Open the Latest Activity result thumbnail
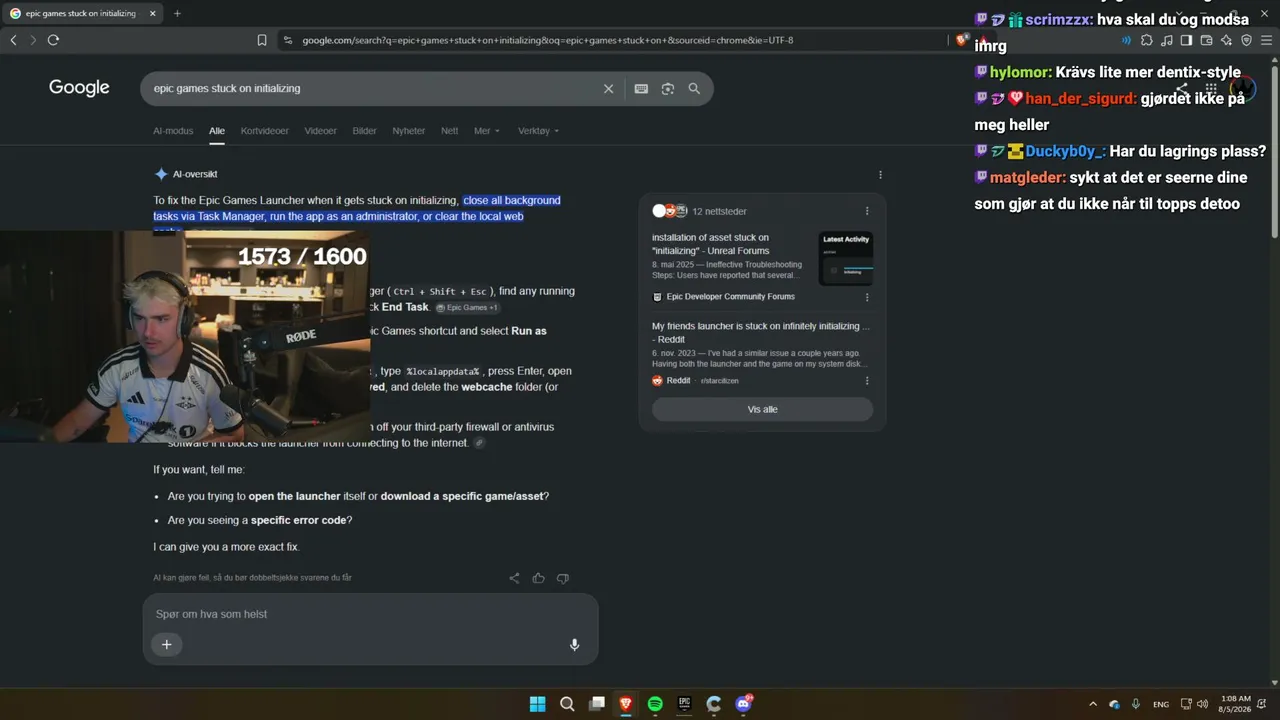 tap(846, 258)
